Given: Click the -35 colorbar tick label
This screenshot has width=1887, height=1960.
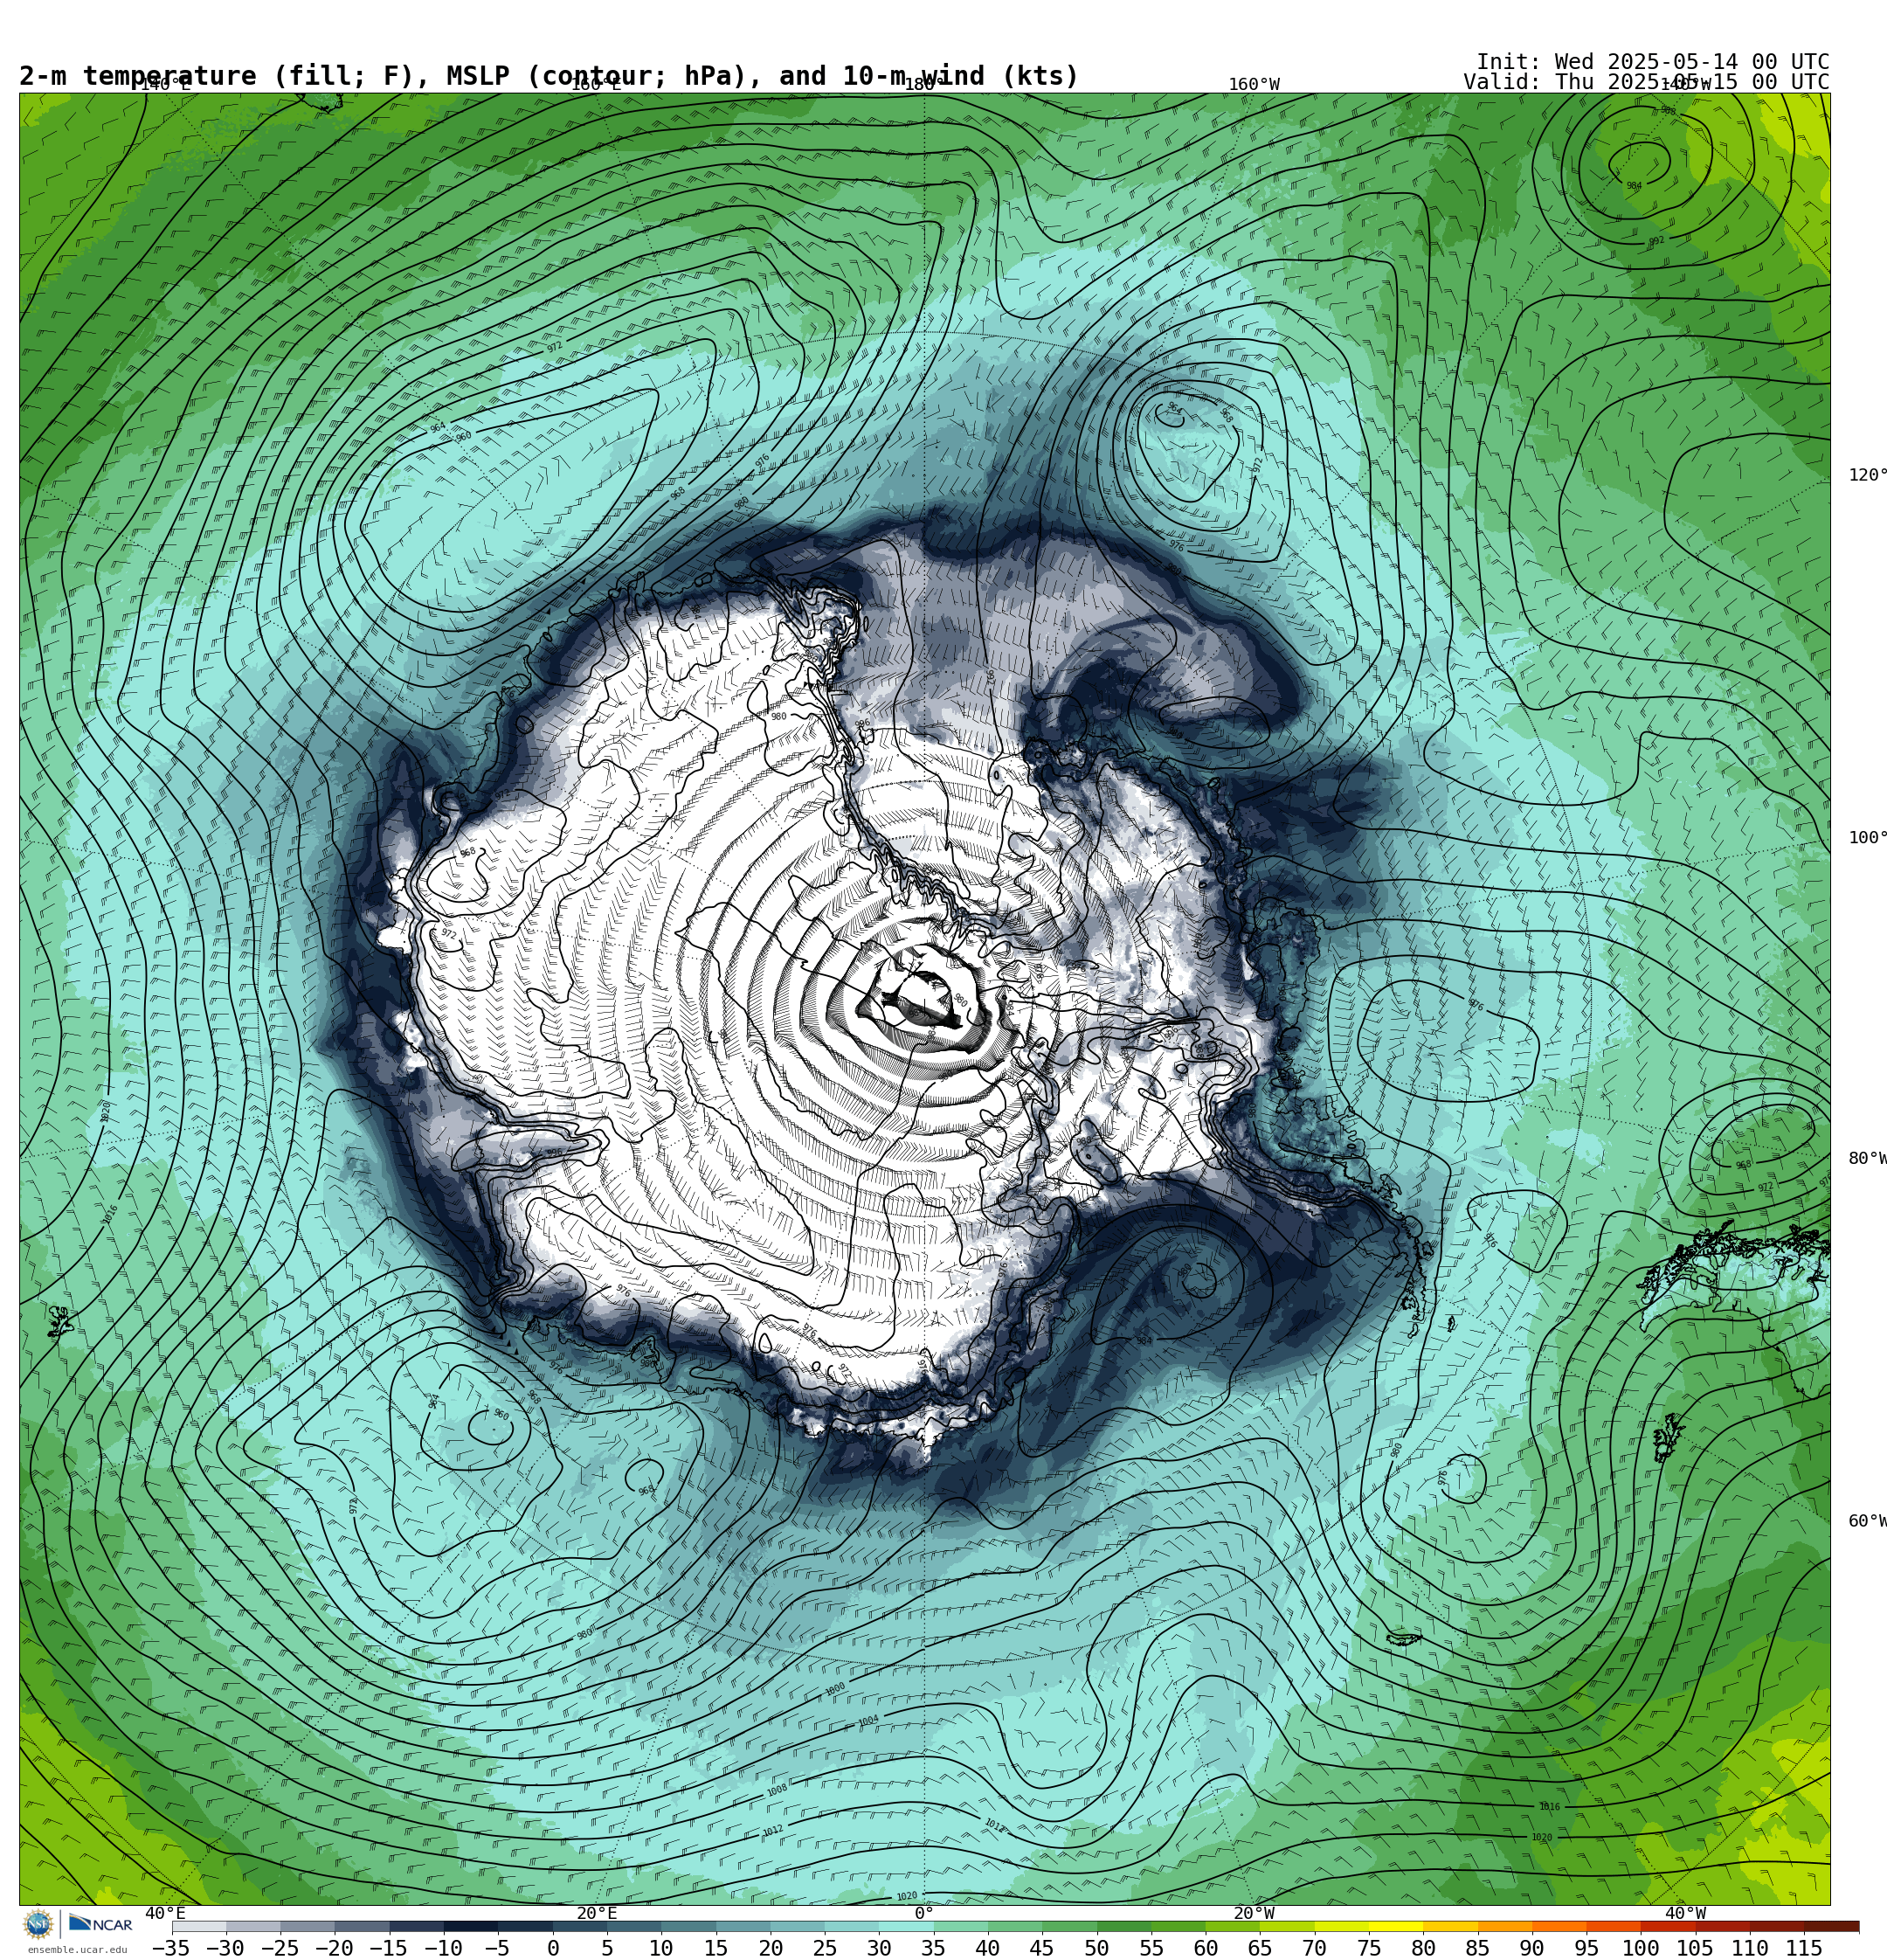Looking at the screenshot, I should 171,1948.
